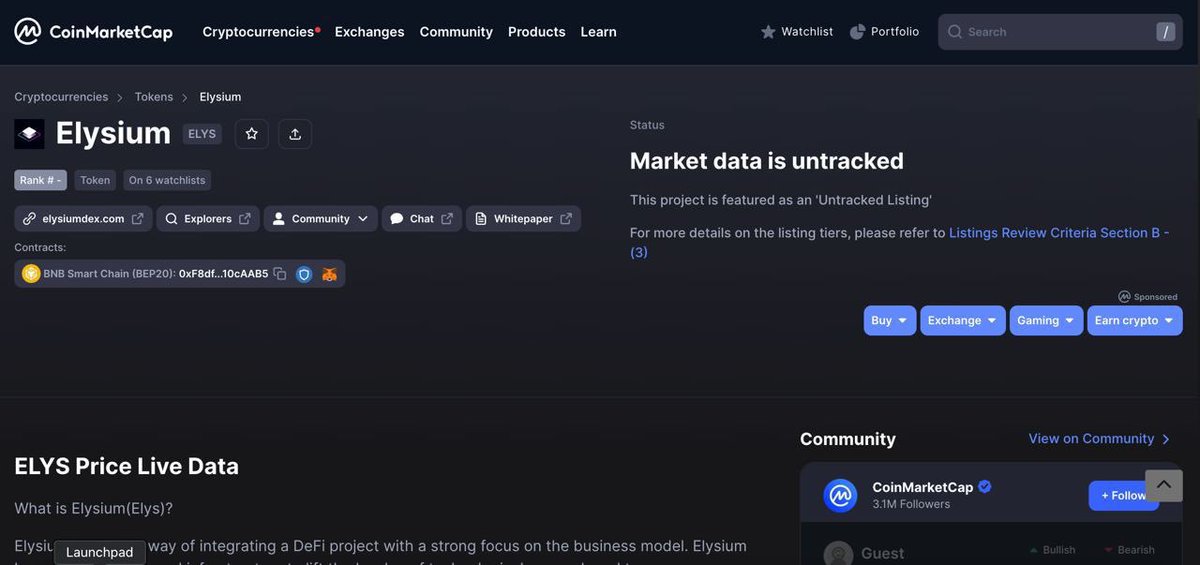The height and width of the screenshot is (565, 1200).
Task: Open the View on Community link
Action: pyautogui.click(x=1100, y=439)
